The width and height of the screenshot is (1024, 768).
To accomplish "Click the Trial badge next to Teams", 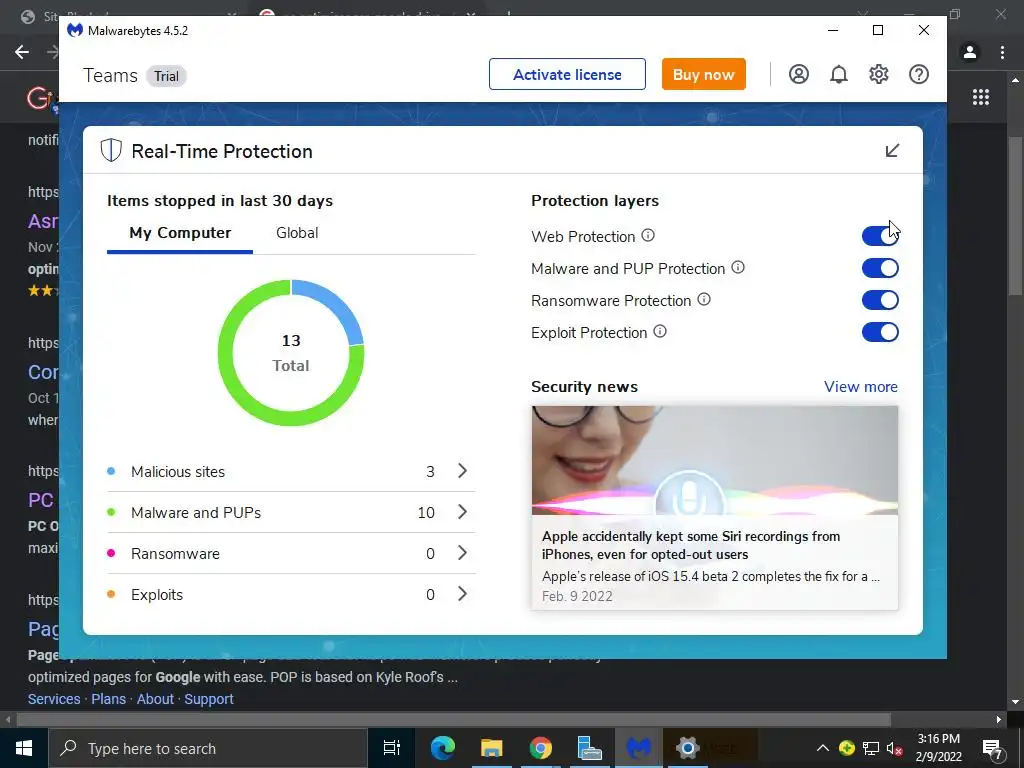I will tap(166, 76).
